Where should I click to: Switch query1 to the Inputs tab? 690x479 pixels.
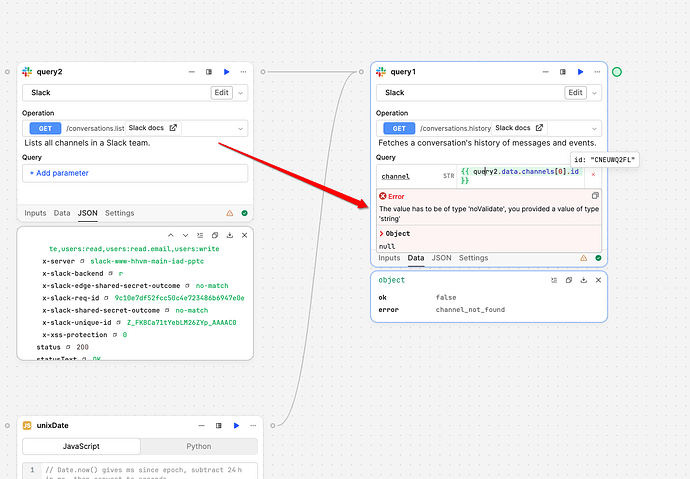point(389,258)
